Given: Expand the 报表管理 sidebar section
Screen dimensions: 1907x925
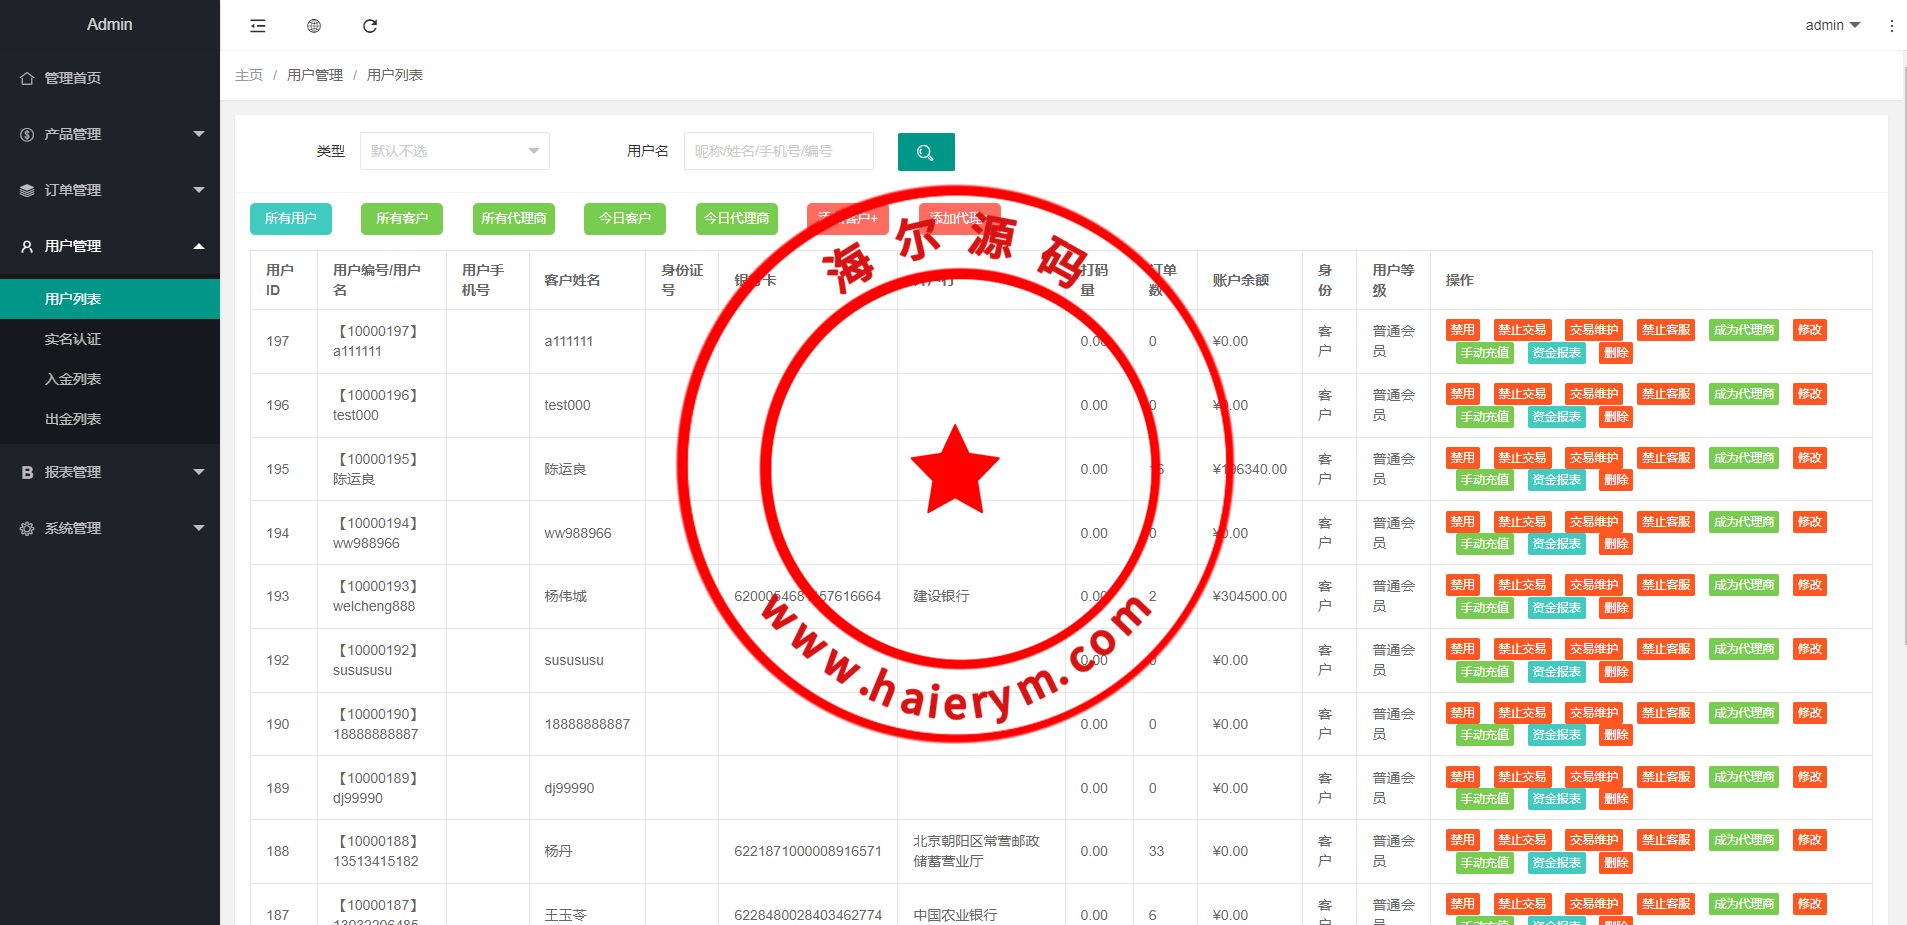Looking at the screenshot, I should click(x=110, y=472).
